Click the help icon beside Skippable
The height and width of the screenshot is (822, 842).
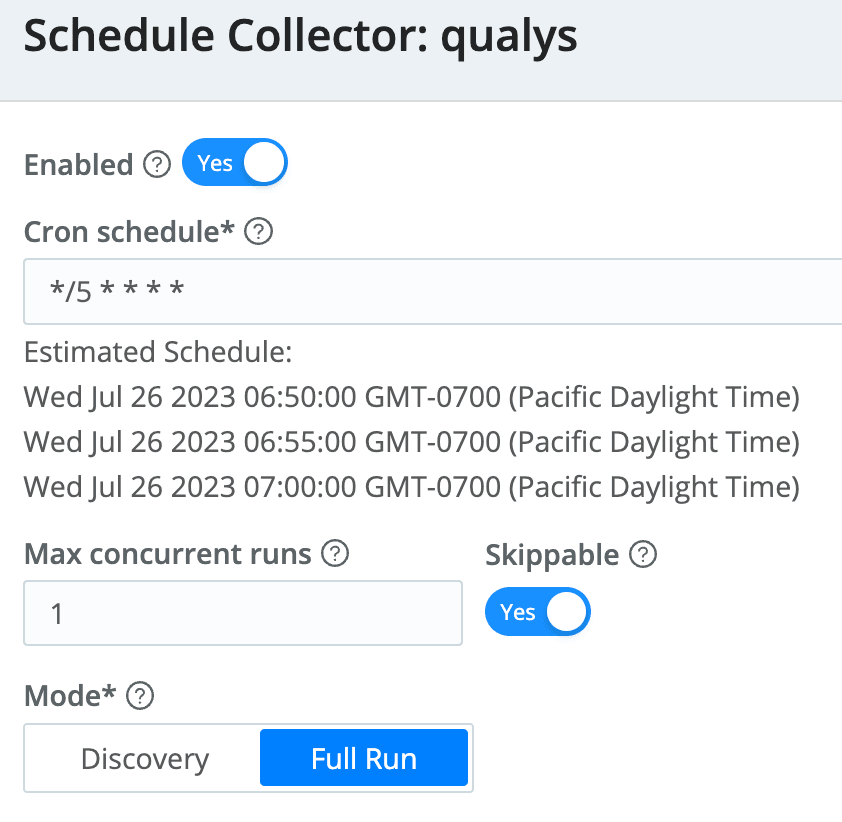tap(645, 555)
